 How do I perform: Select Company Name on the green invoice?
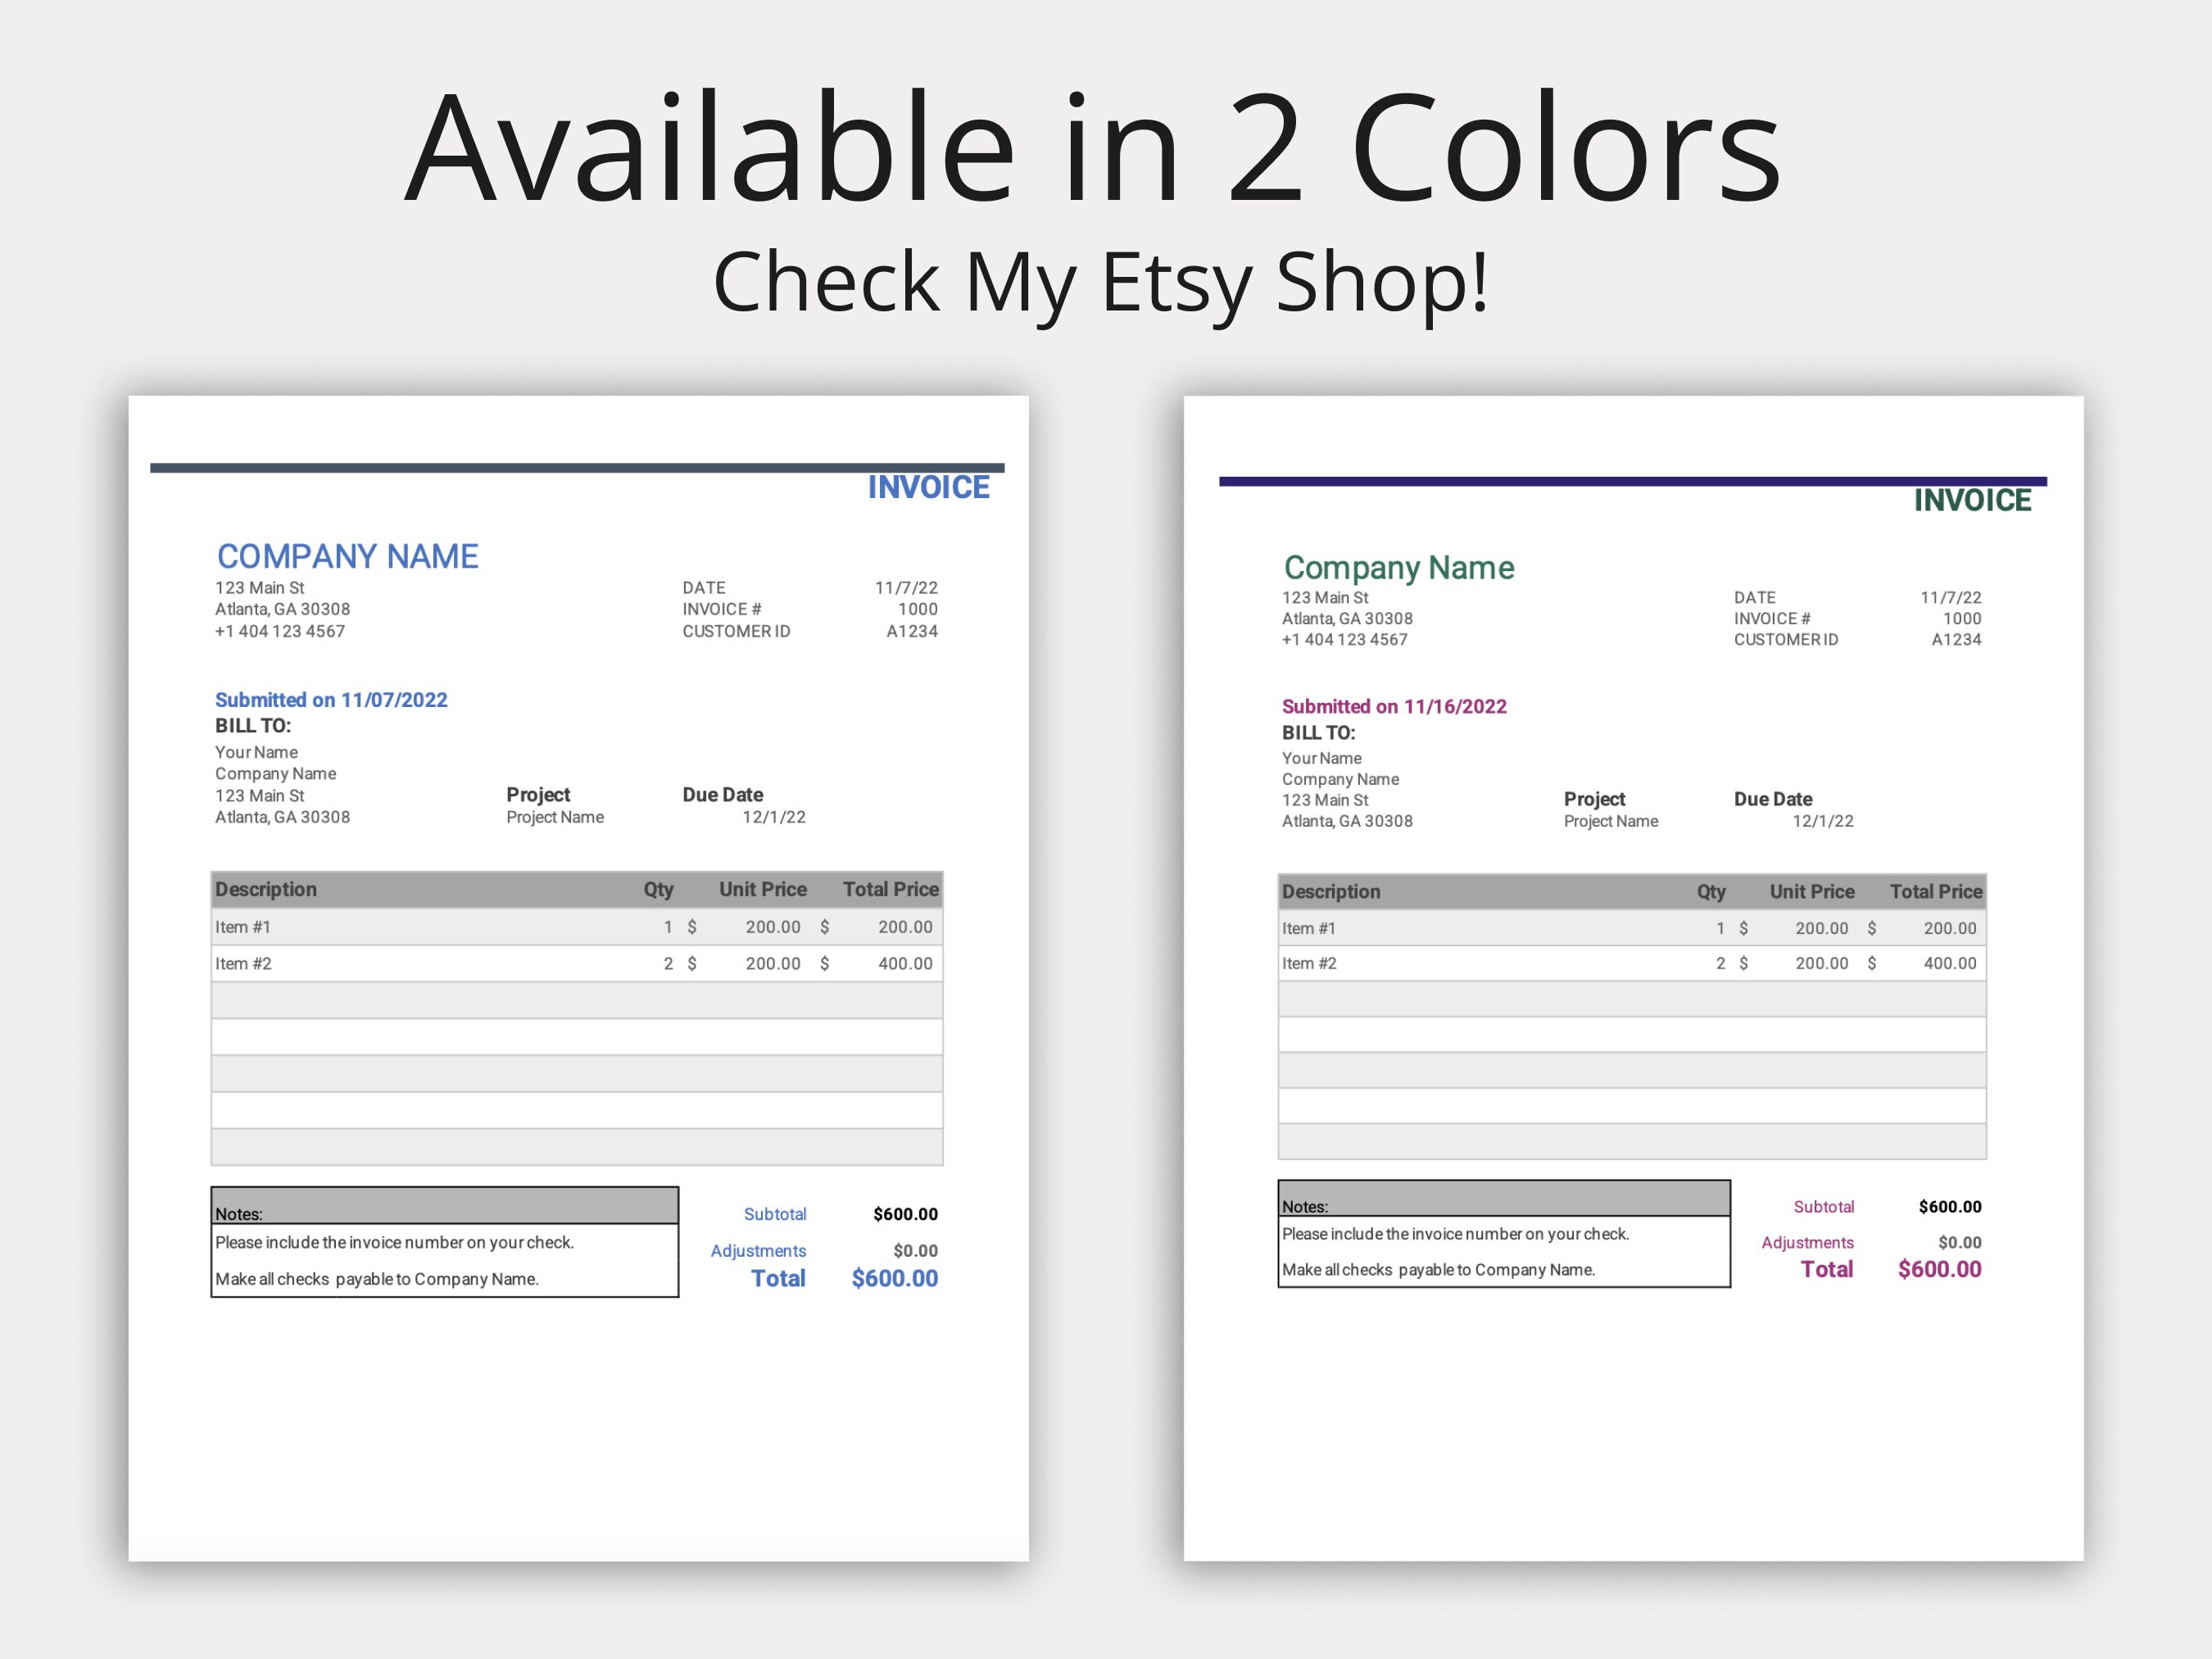tap(1399, 567)
